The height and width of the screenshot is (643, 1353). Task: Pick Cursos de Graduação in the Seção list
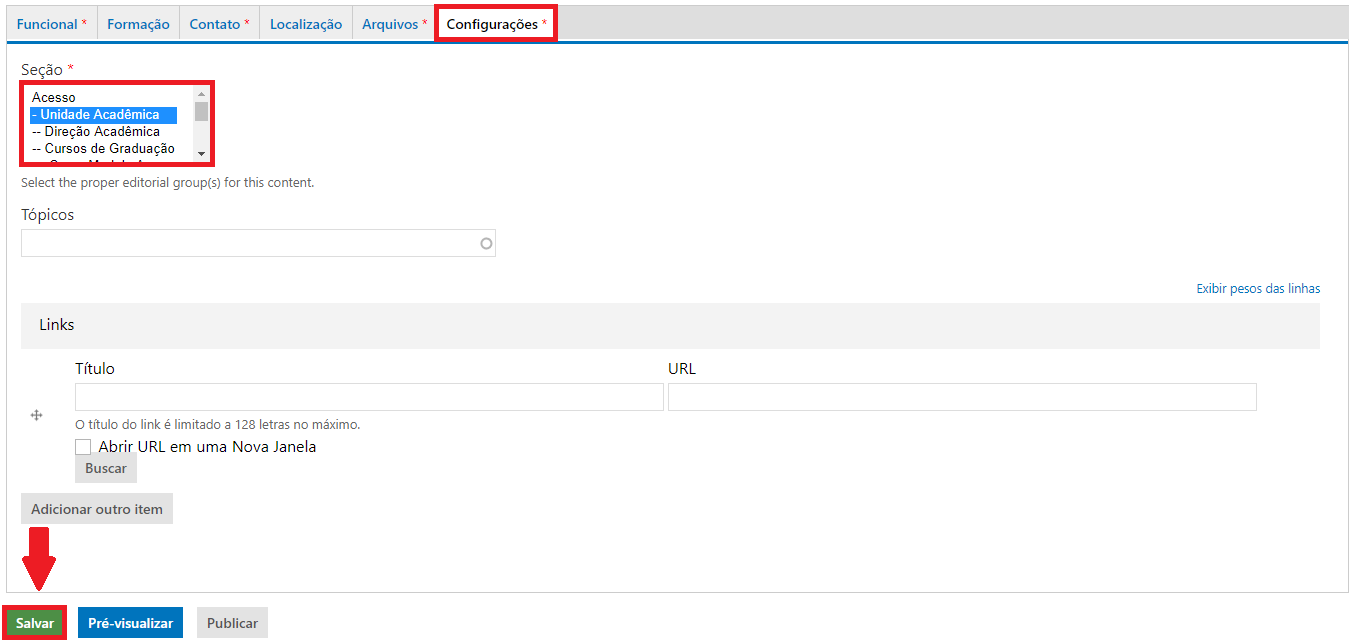pos(103,149)
